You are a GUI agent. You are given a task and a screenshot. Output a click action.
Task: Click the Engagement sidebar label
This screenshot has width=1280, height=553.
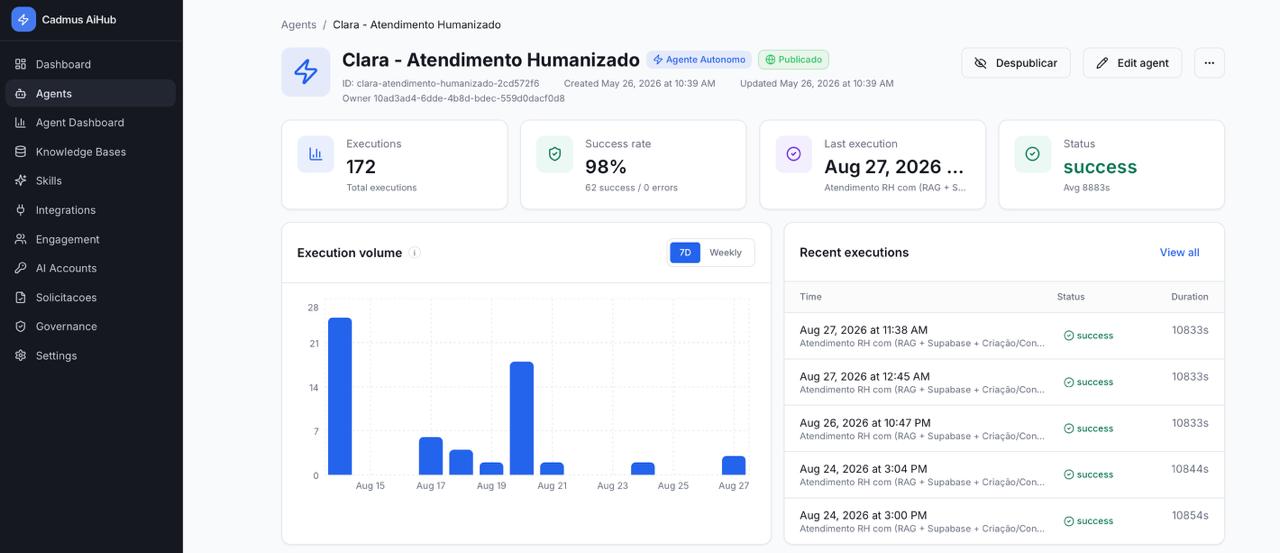[68, 239]
